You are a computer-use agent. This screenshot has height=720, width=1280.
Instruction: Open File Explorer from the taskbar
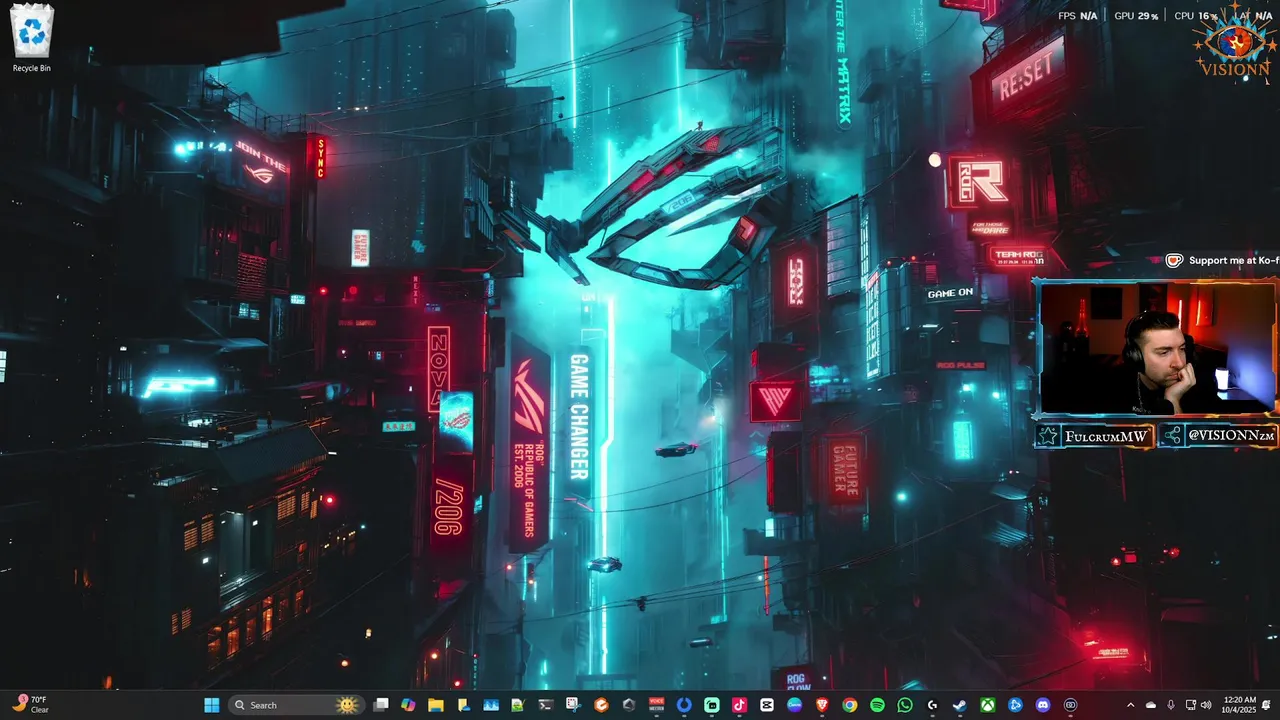click(x=435, y=705)
